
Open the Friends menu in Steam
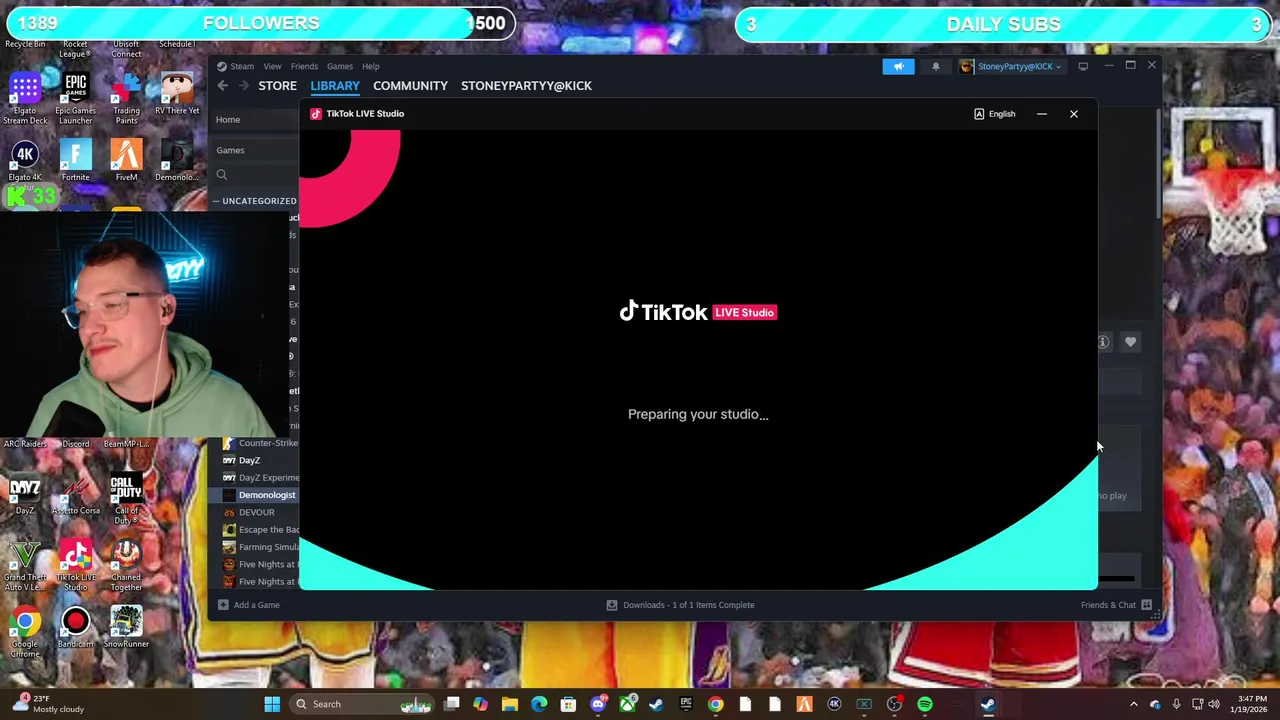pyautogui.click(x=304, y=66)
